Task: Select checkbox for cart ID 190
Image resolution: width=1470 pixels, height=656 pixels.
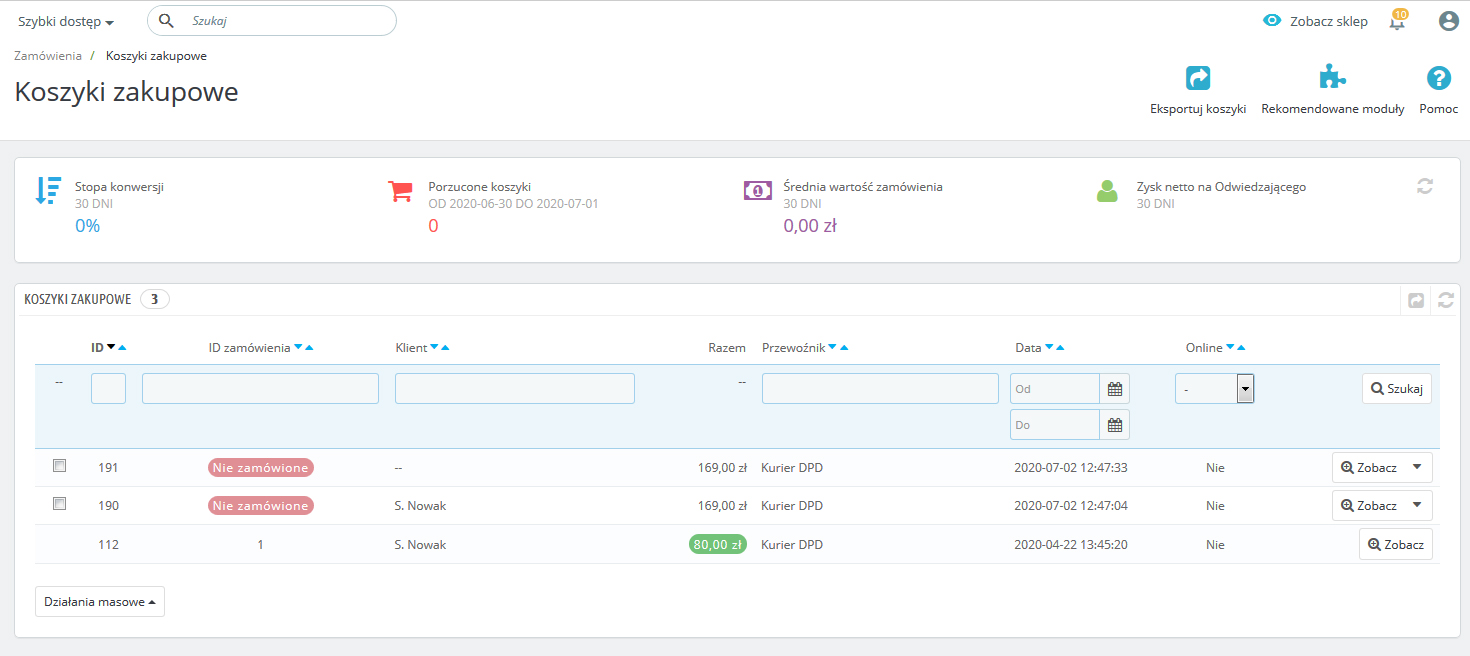Action: click(59, 504)
